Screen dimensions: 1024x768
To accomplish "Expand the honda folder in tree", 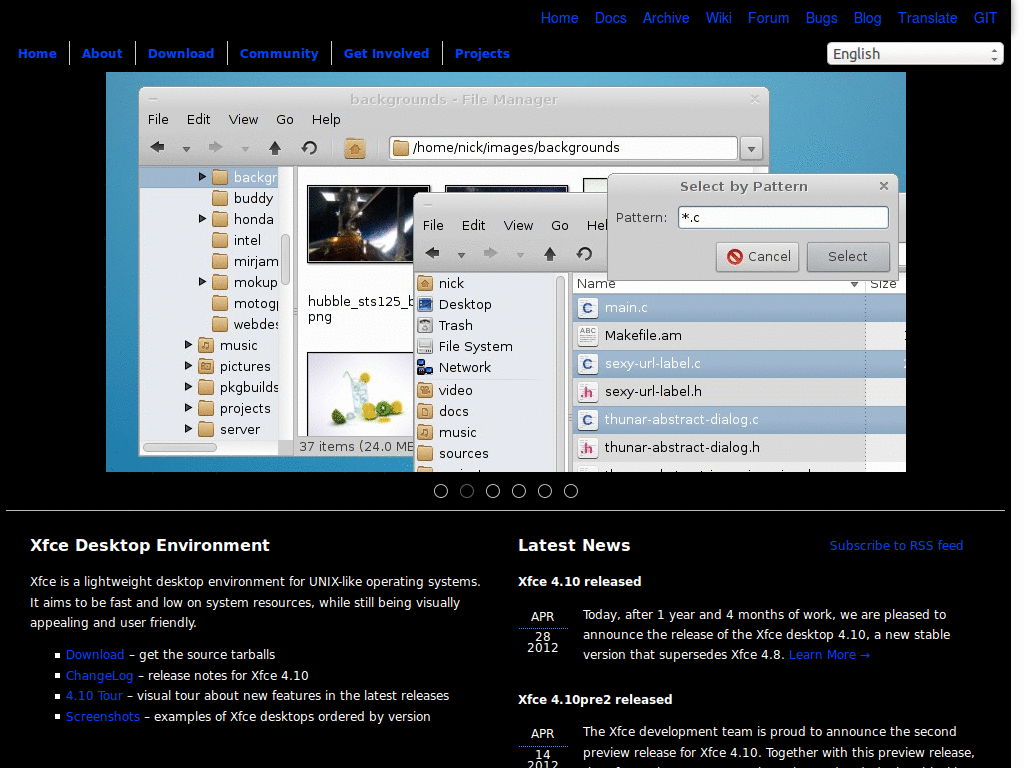I will pos(202,219).
